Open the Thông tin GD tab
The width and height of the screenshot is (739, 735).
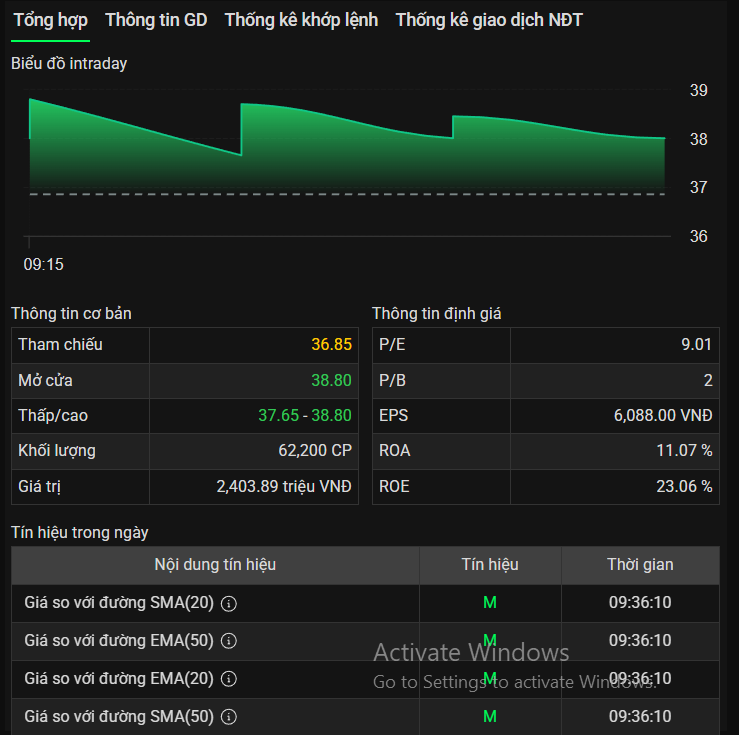[x=156, y=20]
